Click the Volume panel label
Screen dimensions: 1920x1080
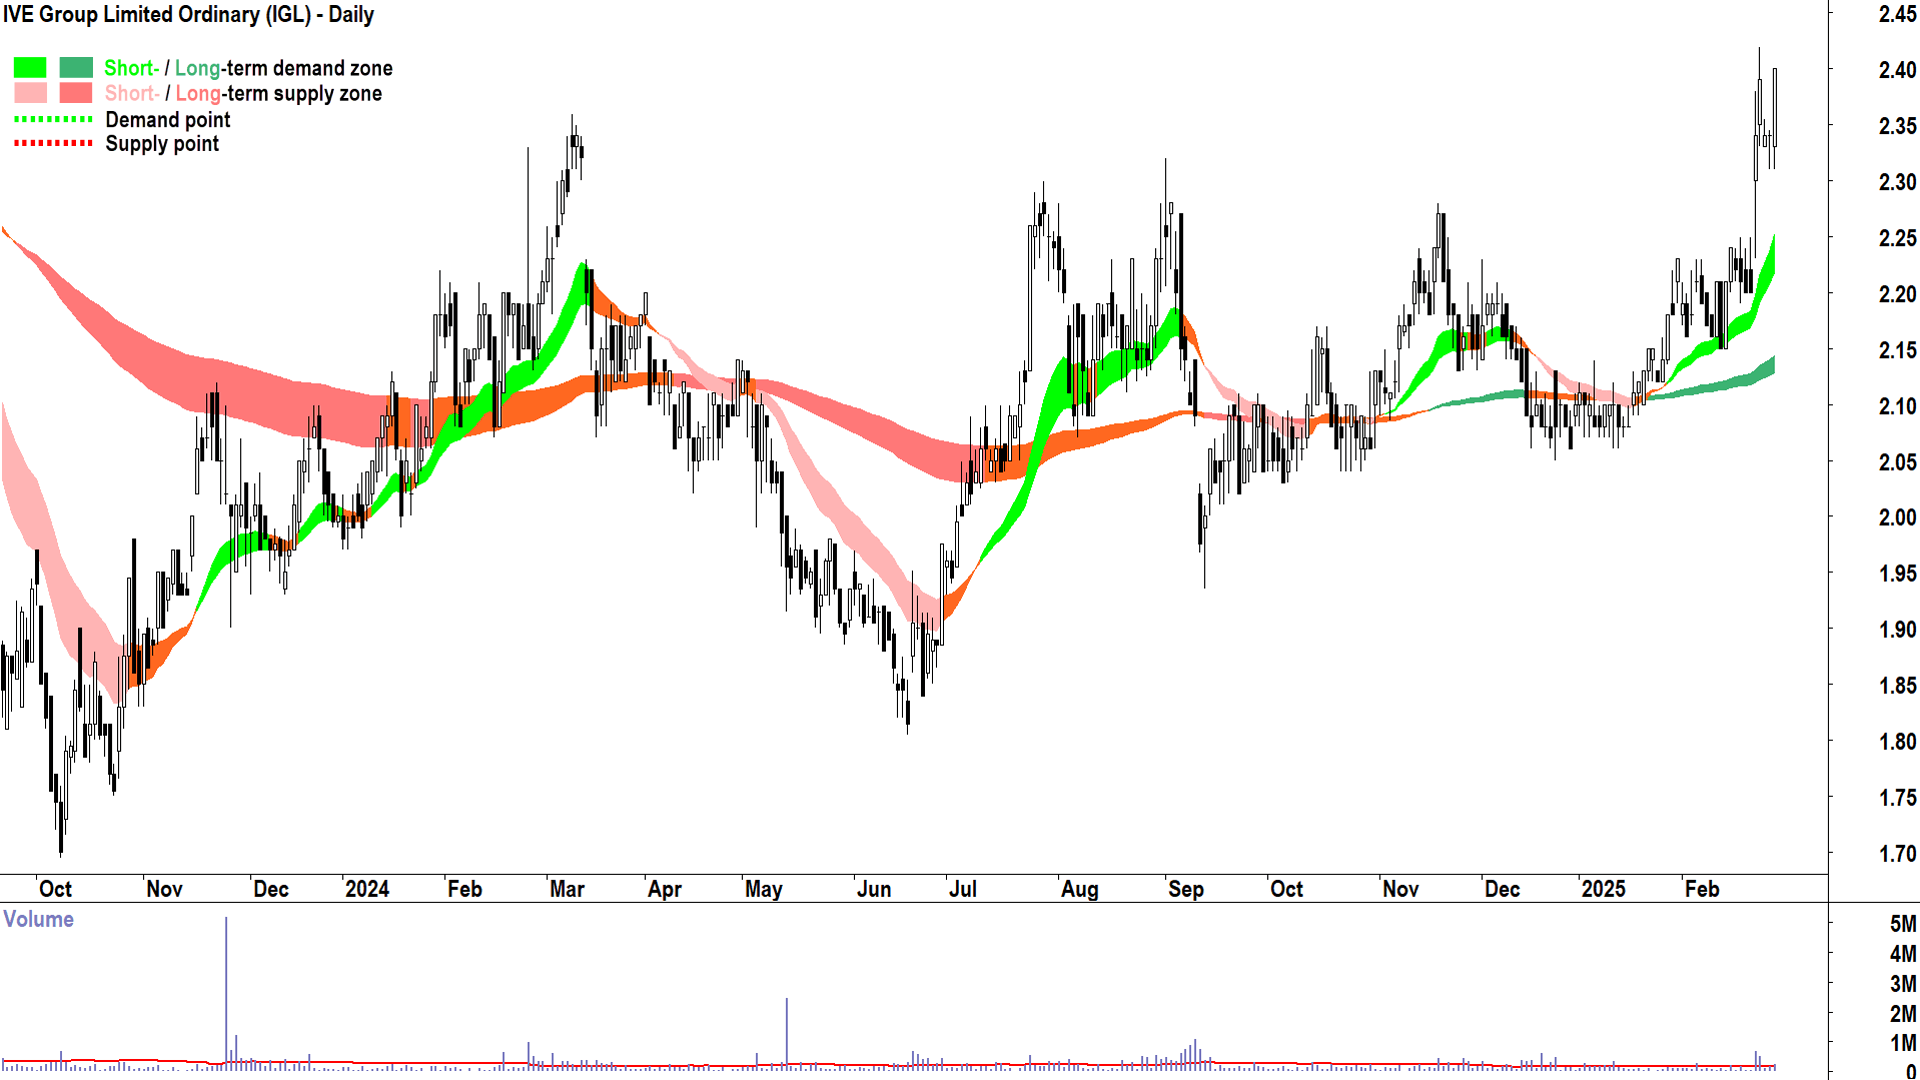(38, 919)
